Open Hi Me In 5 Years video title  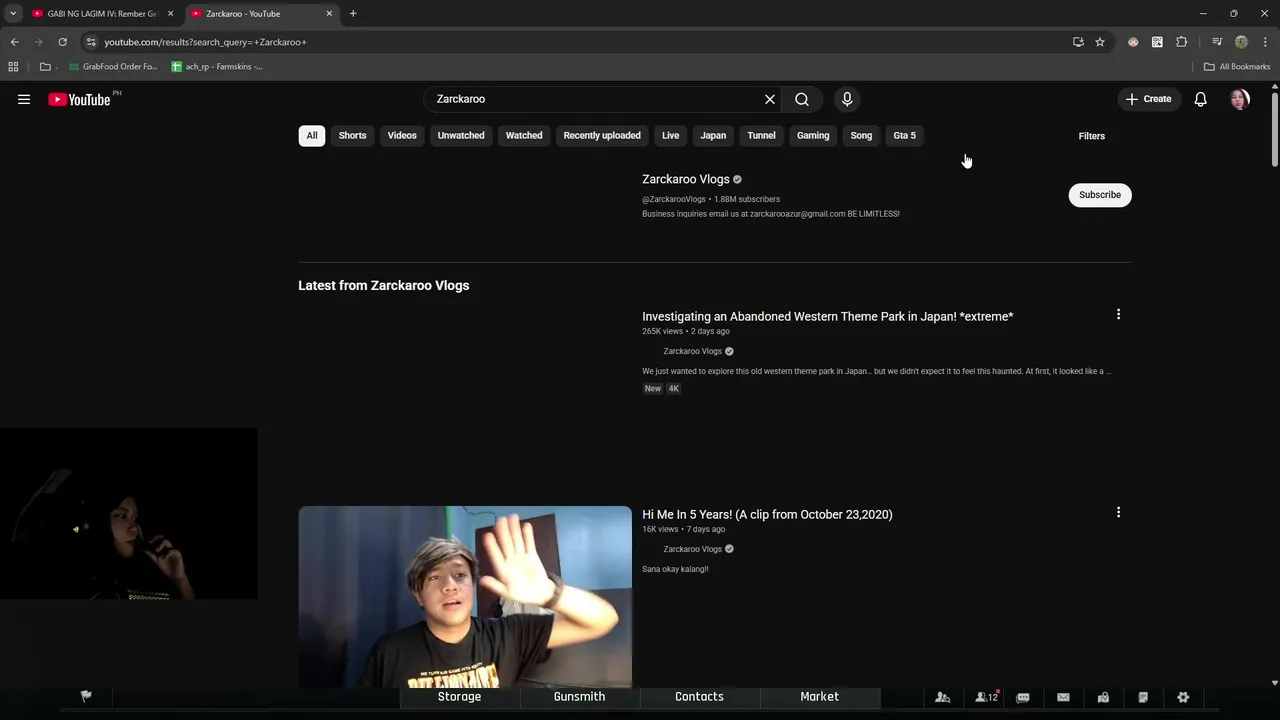click(x=767, y=514)
